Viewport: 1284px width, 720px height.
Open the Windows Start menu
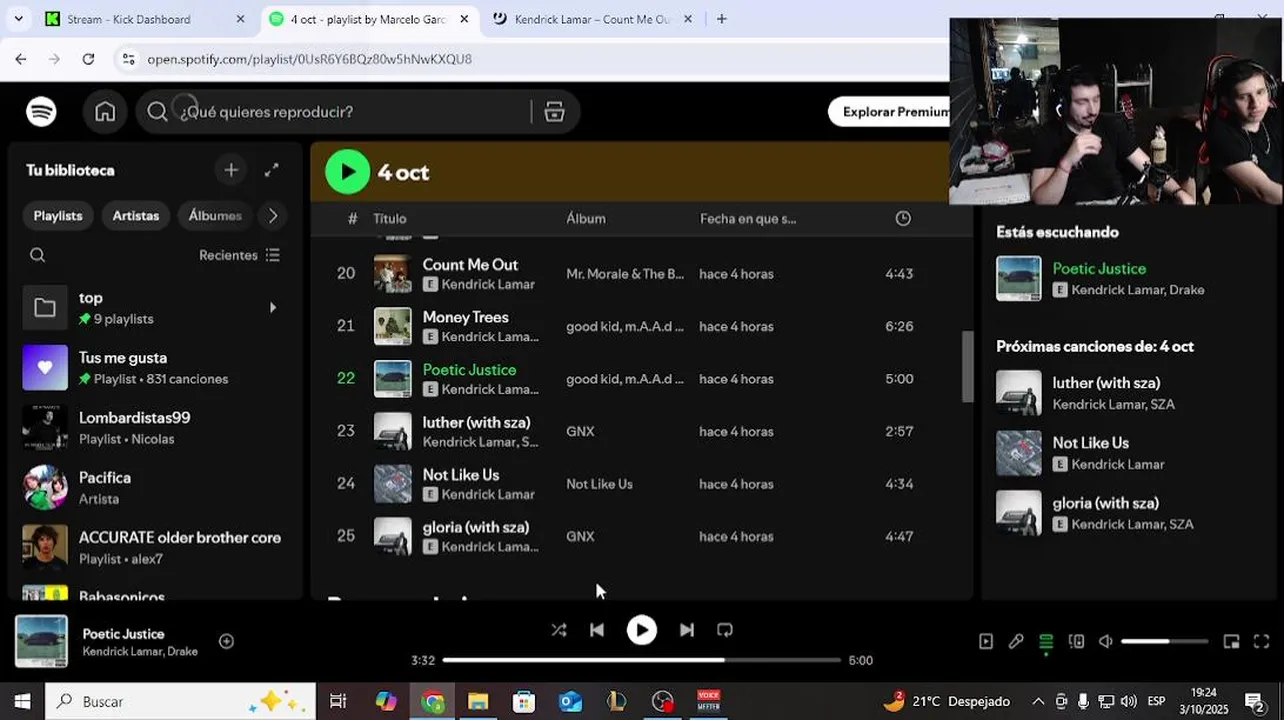click(22, 701)
